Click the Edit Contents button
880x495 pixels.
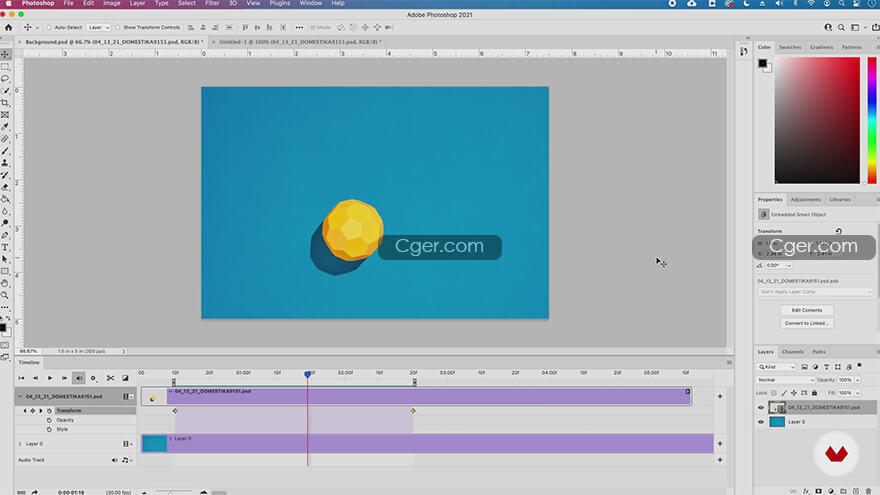[806, 310]
